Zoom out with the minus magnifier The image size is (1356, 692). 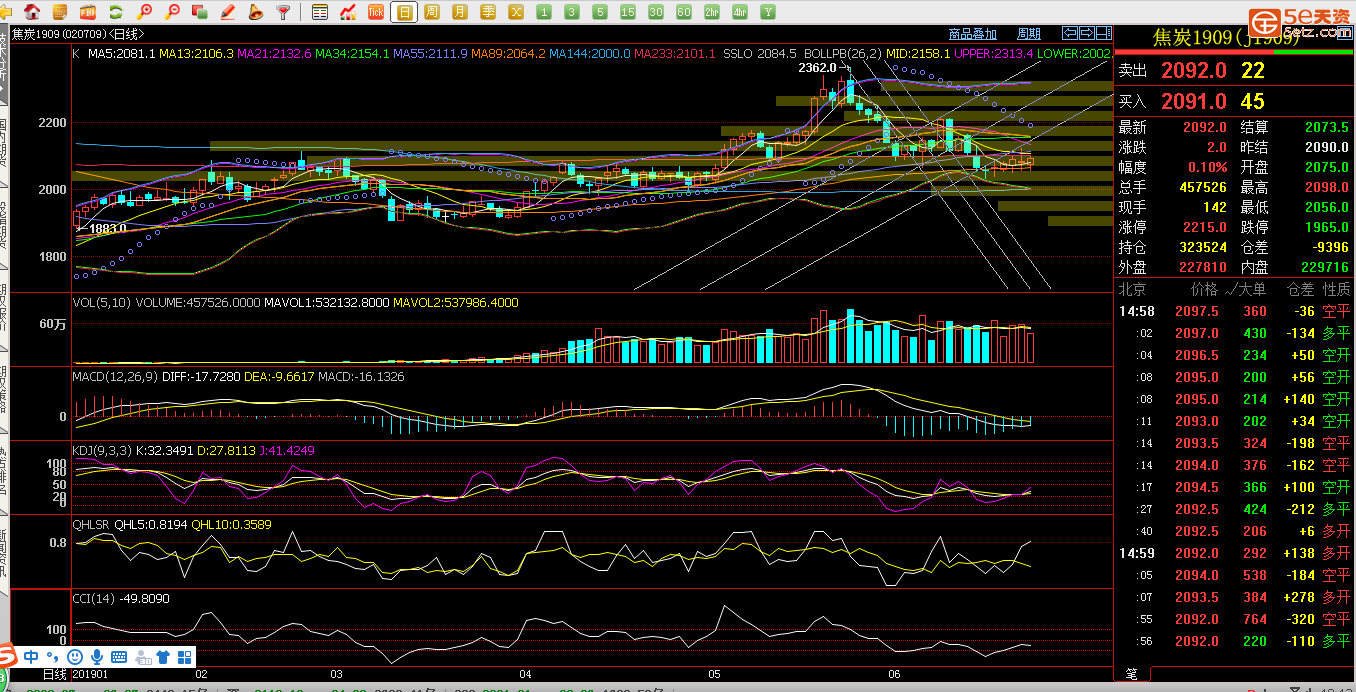[173, 12]
